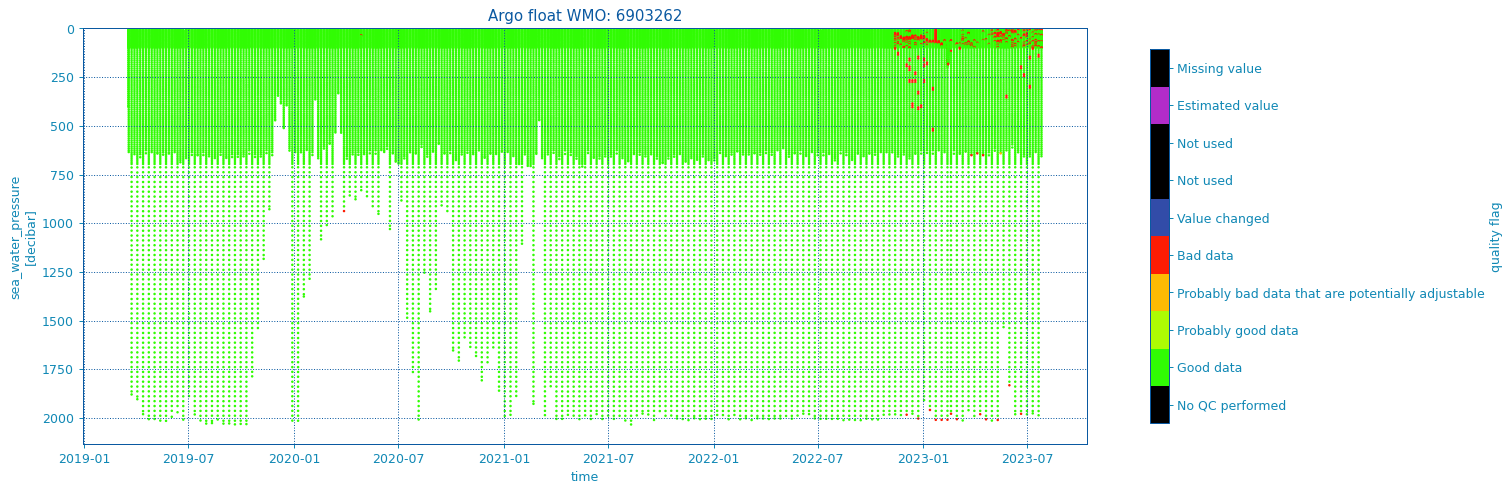Click the red Bad data color swatch

tap(1159, 255)
